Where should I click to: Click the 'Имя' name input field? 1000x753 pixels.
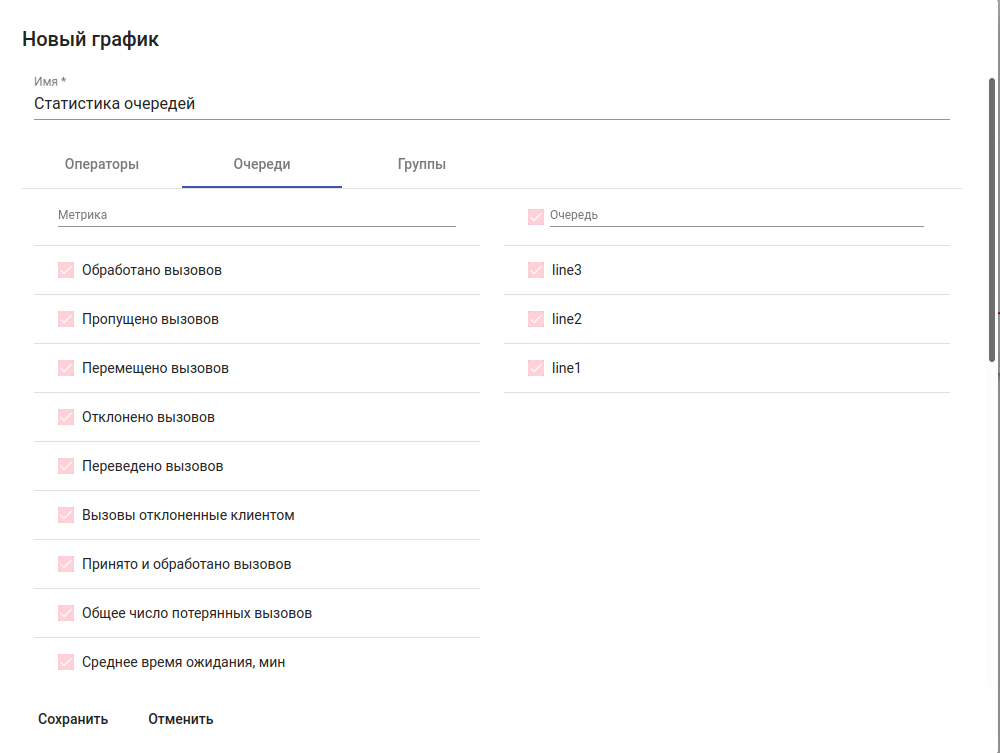pyautogui.click(x=490, y=103)
